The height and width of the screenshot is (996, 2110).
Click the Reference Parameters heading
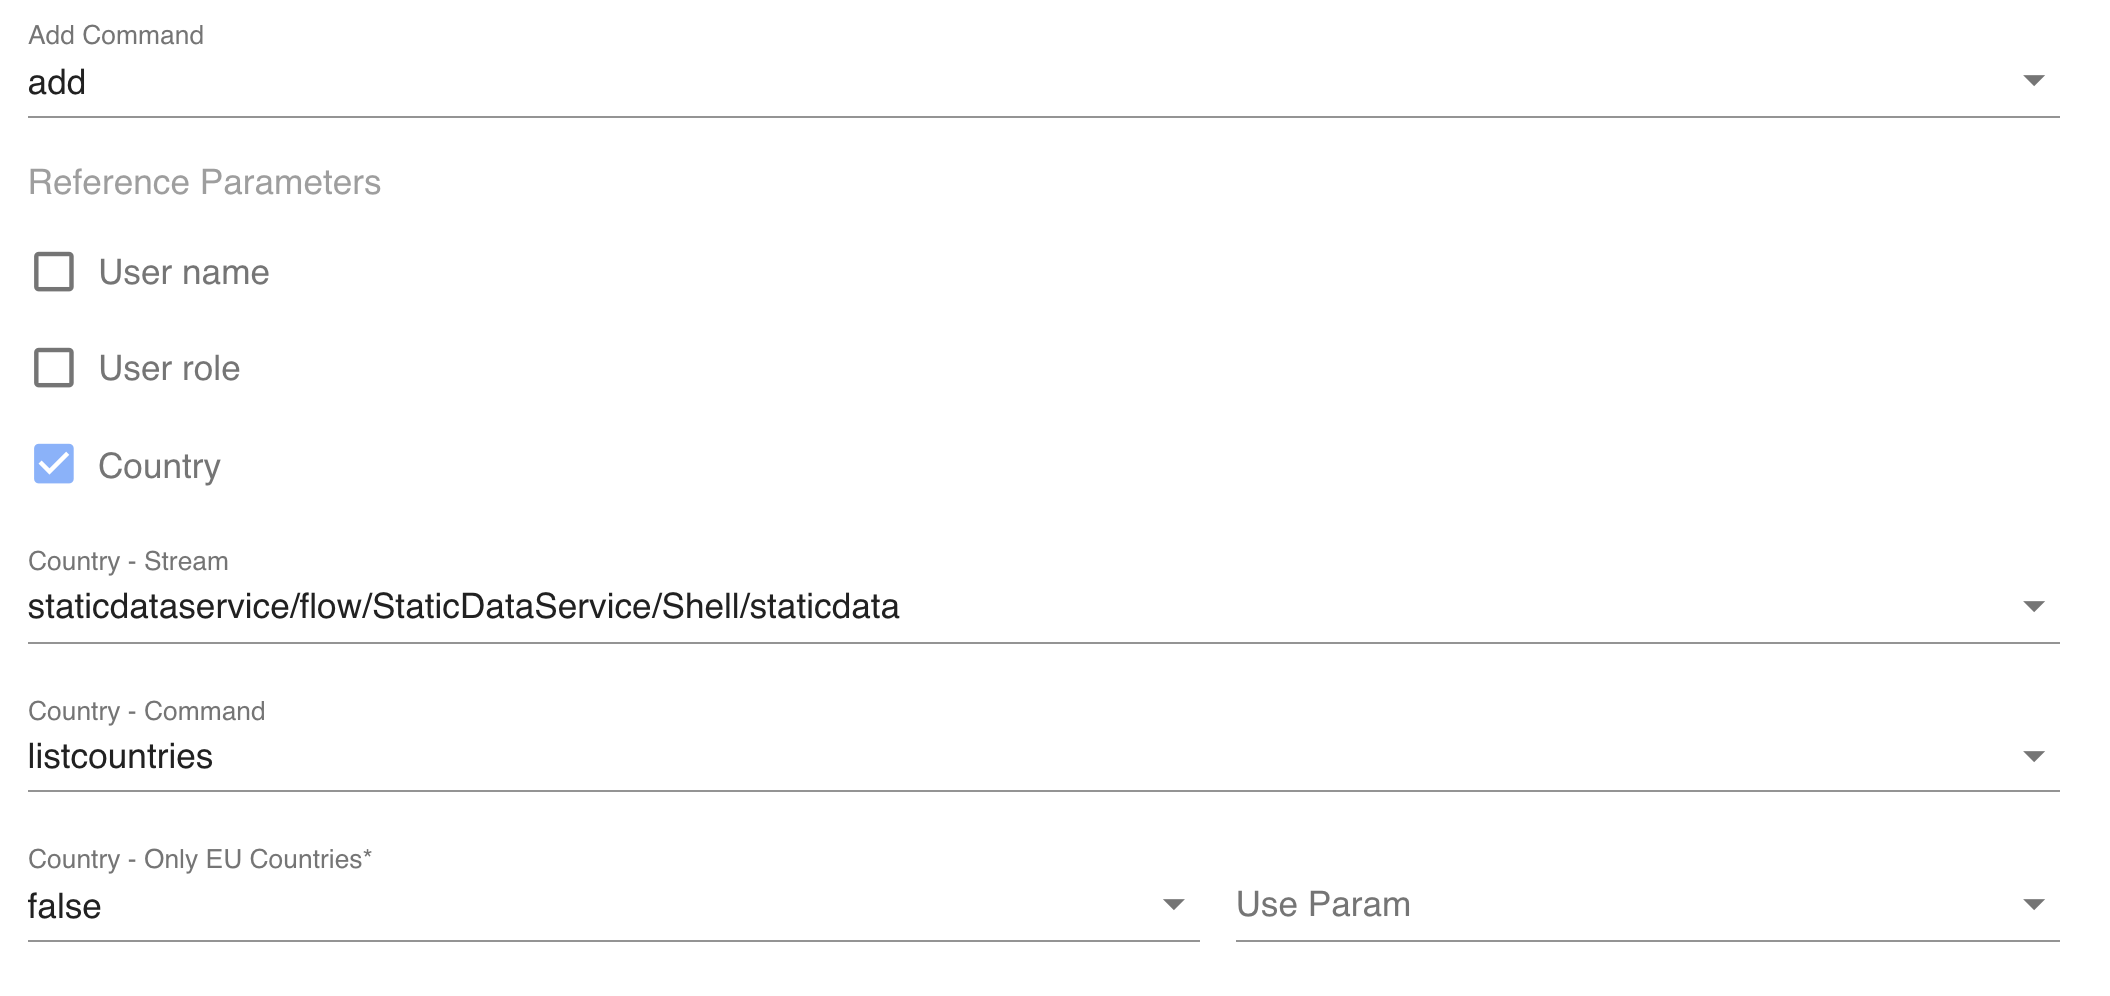coord(204,183)
